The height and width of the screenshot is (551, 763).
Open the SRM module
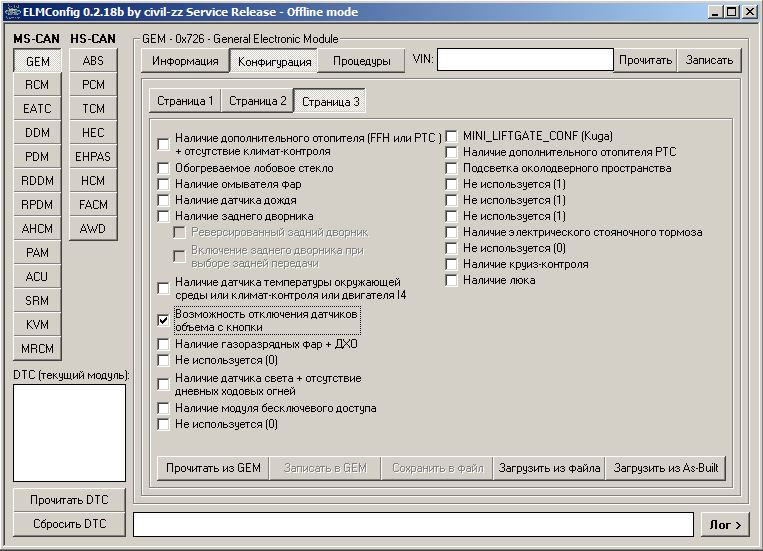click(37, 300)
